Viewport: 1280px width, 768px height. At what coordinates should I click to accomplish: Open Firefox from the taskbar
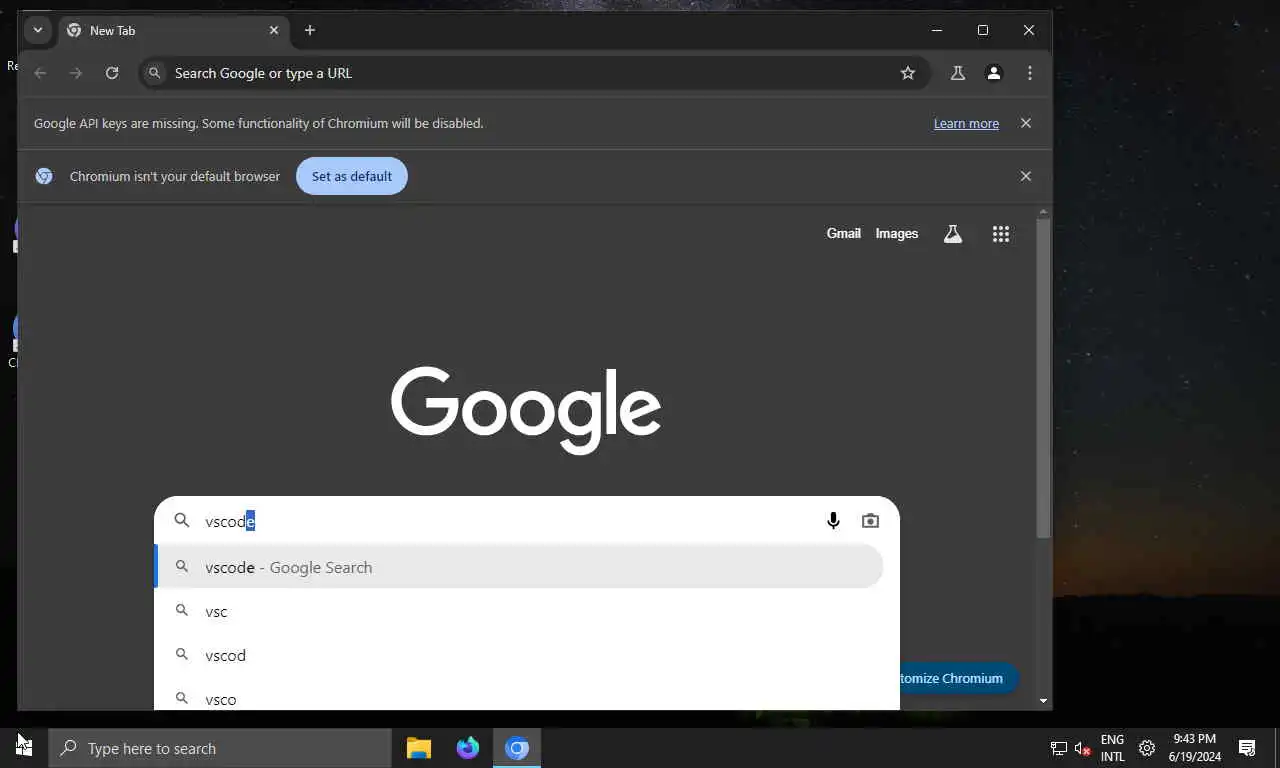pyautogui.click(x=468, y=748)
